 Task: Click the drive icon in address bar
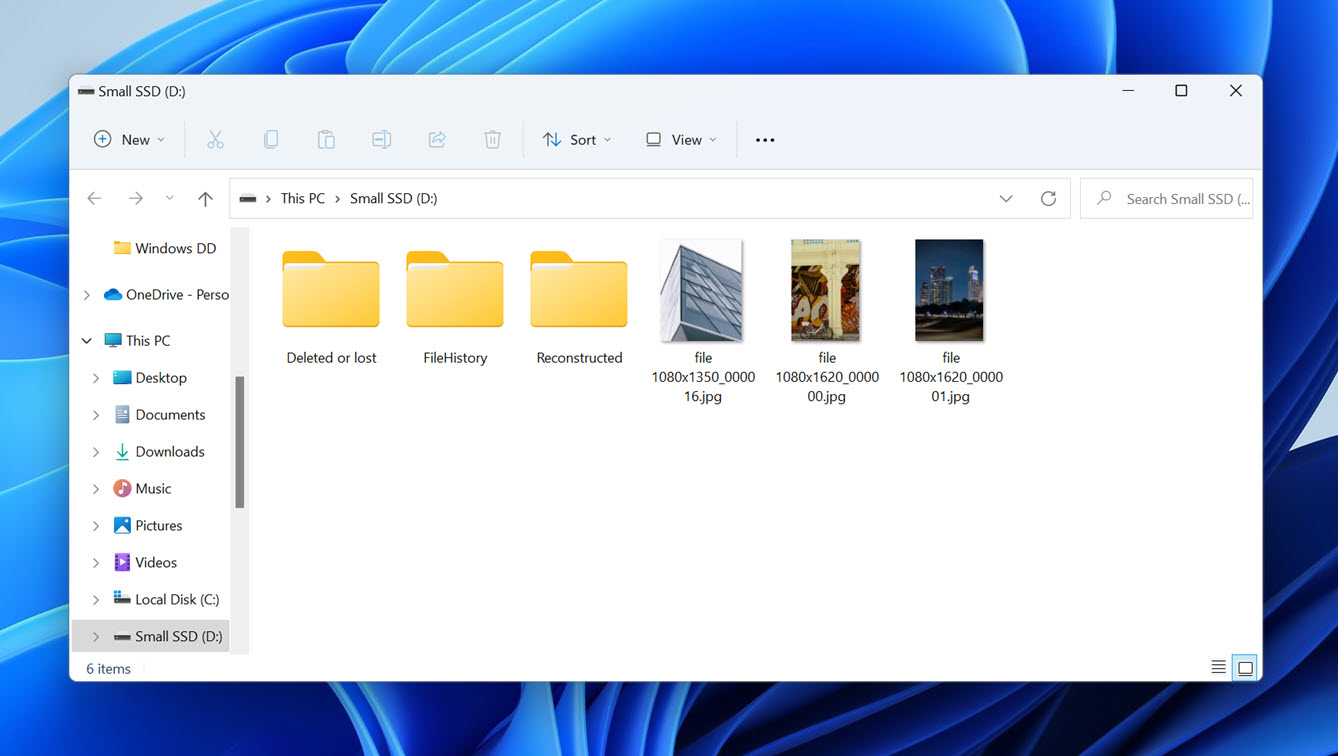[x=248, y=199]
